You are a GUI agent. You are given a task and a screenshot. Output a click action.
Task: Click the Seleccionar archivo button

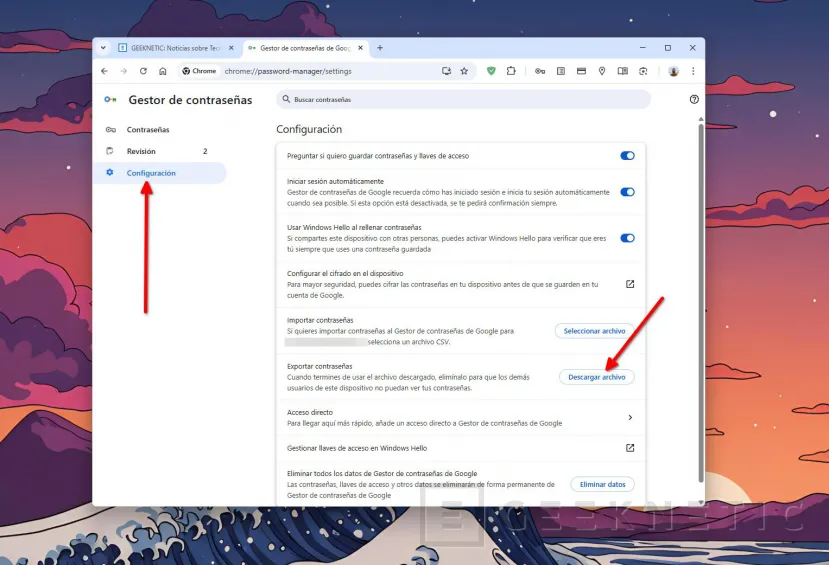[x=594, y=331]
